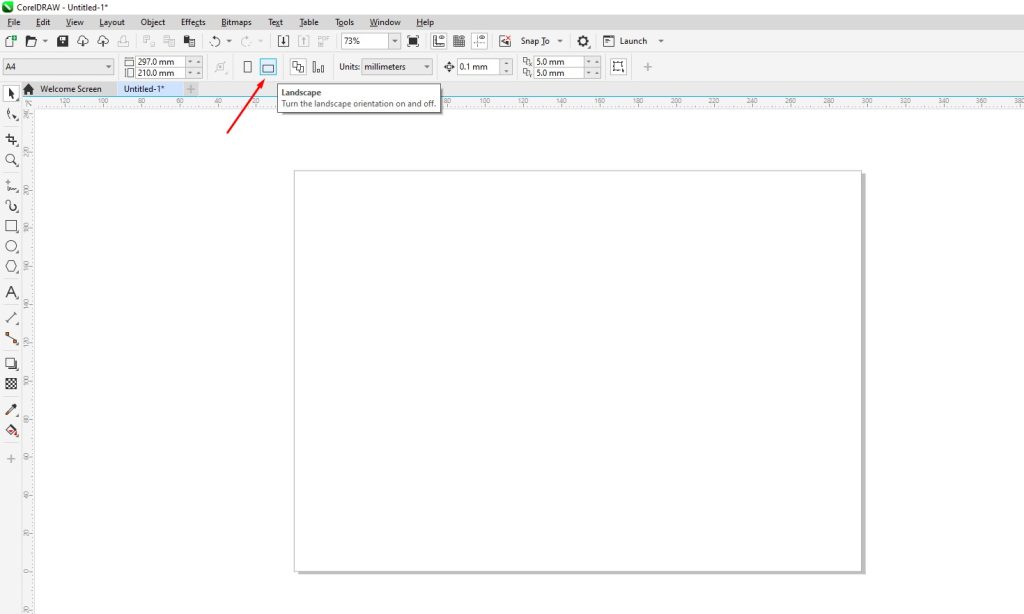This screenshot has height=614, width=1024.
Task: Expand the zoom level 73% dropdown
Action: [x=394, y=41]
